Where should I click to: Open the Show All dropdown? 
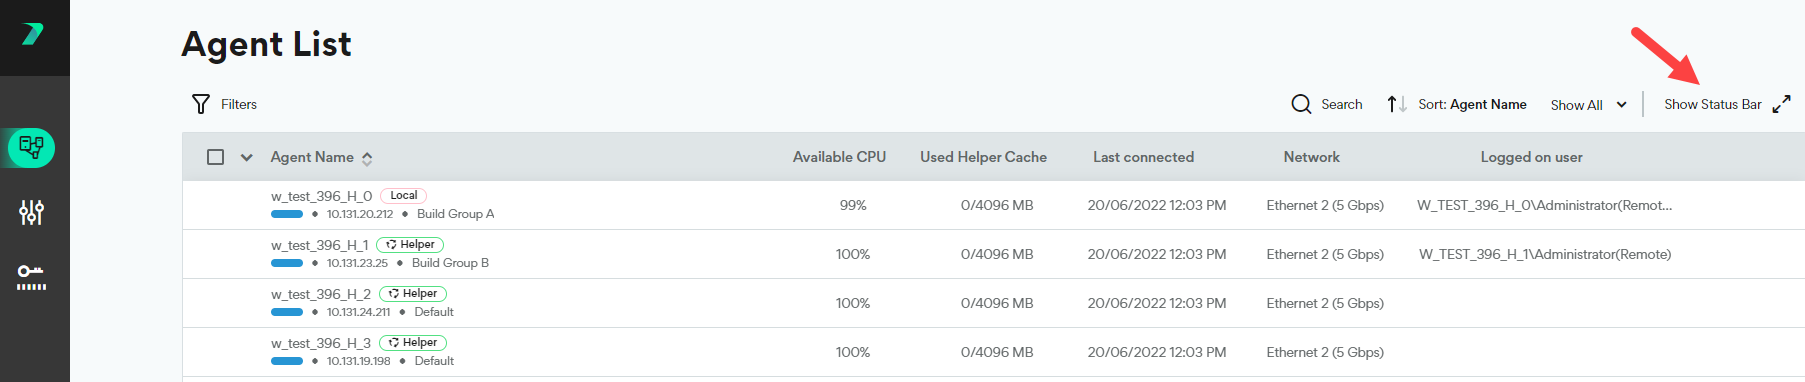point(1588,105)
